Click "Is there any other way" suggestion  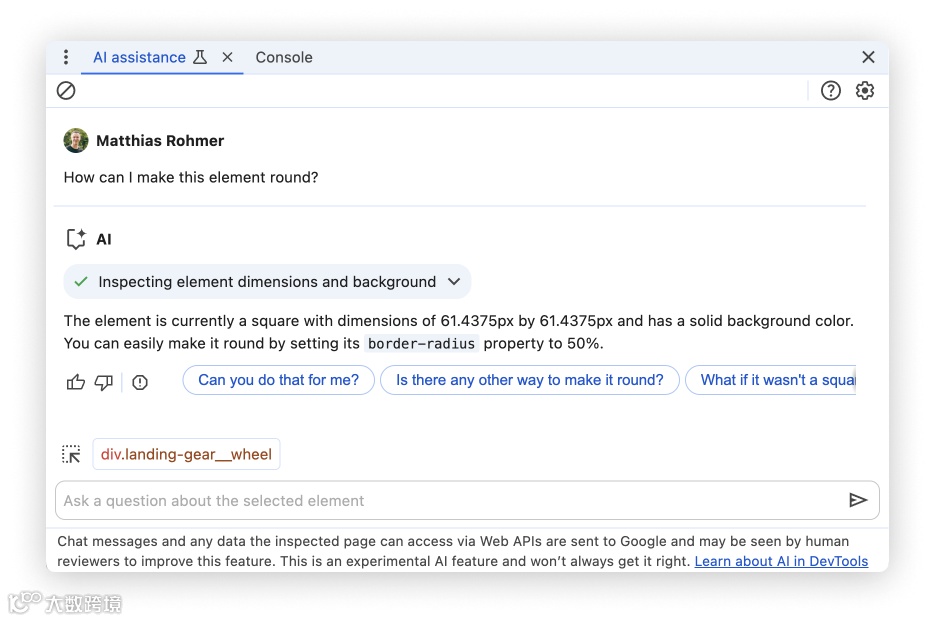click(x=530, y=380)
